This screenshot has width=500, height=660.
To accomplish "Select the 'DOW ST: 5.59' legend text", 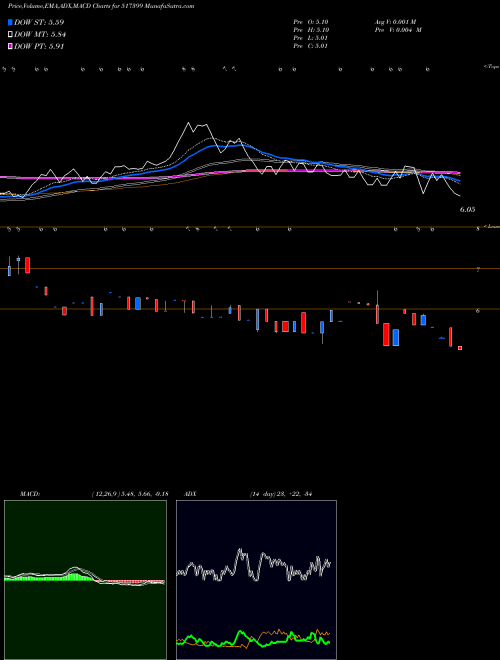I will tap(39, 22).
